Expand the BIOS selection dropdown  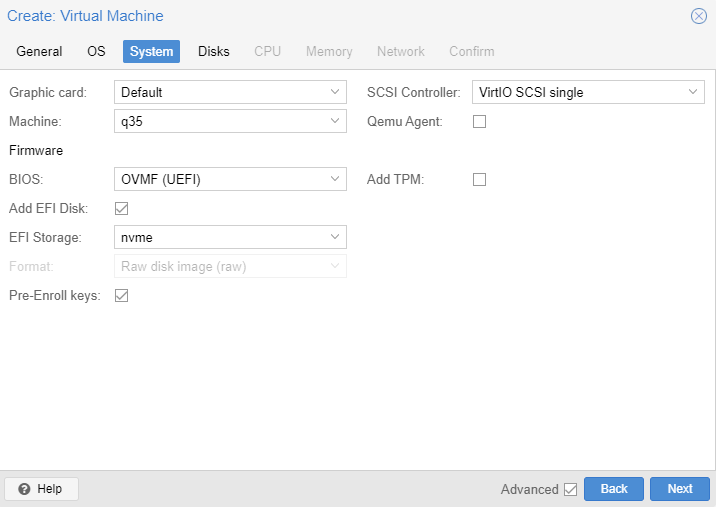pyautogui.click(x=335, y=179)
